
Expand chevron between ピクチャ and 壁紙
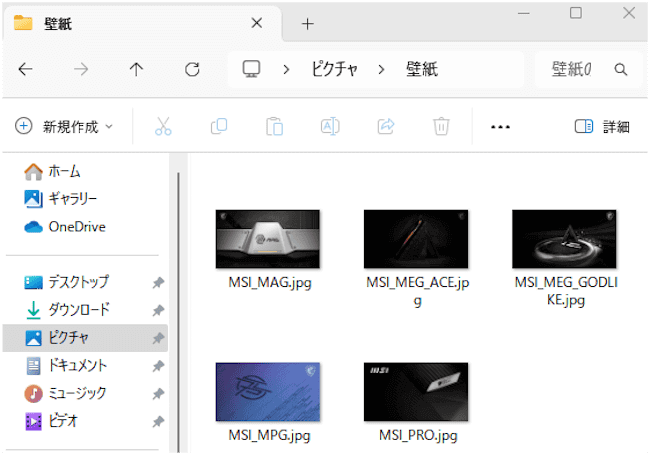click(x=381, y=69)
